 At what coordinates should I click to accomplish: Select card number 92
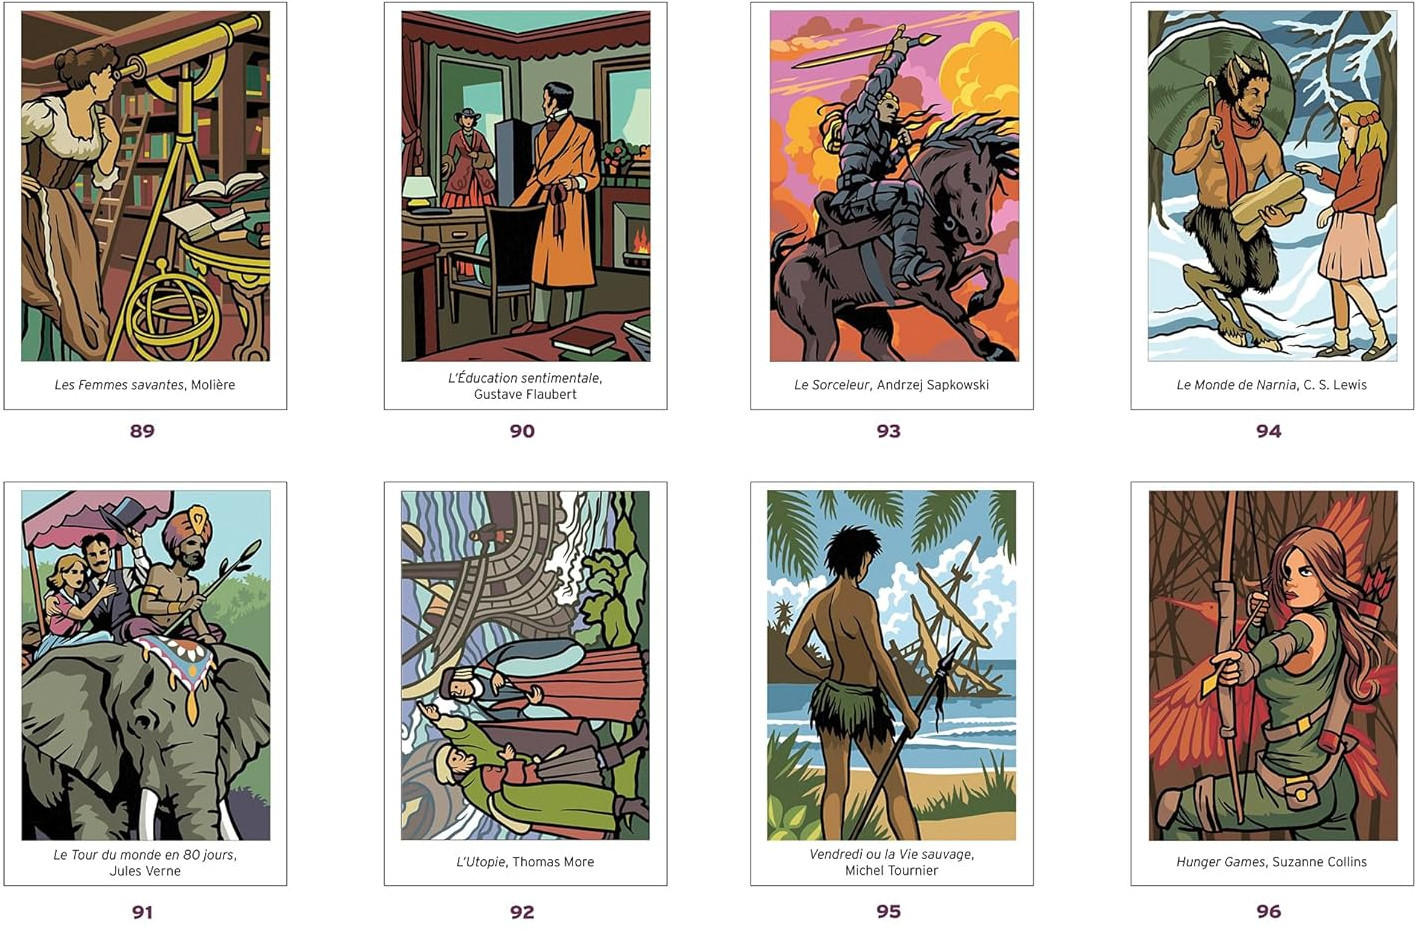(522, 912)
